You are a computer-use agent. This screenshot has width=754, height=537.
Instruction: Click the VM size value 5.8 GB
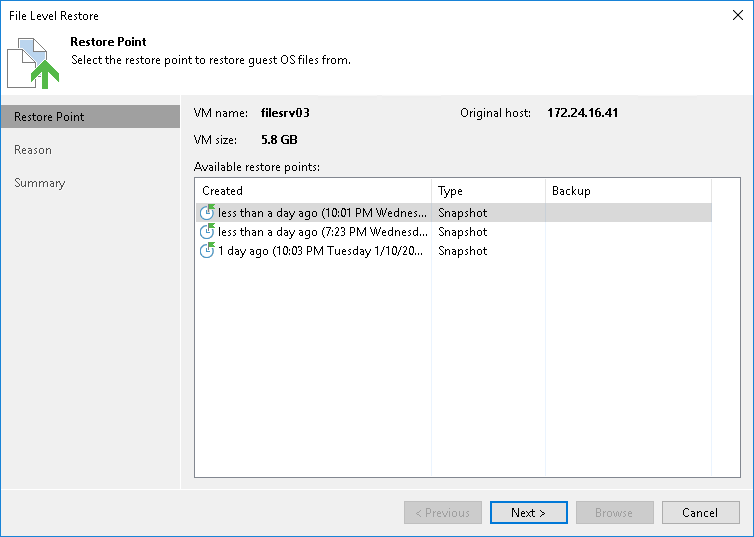pos(279,140)
